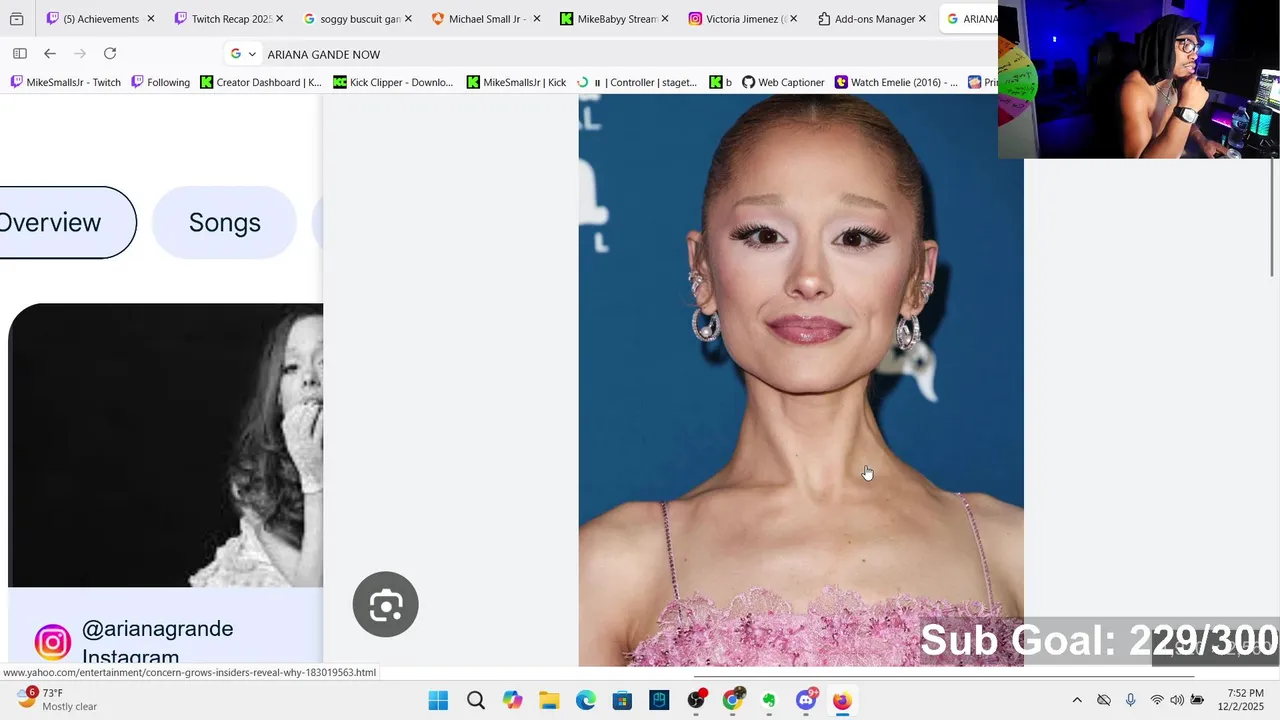1280x720 pixels.
Task: Open Discord from taskbar
Action: pyautogui.click(x=806, y=700)
